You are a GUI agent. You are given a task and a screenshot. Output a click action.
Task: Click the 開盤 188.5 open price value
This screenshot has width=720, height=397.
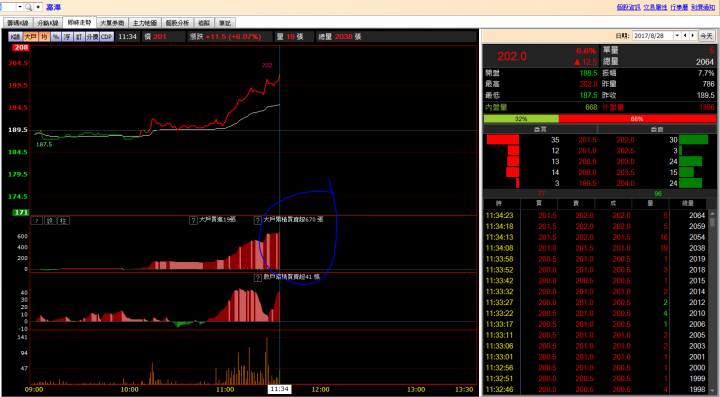[x=588, y=73]
